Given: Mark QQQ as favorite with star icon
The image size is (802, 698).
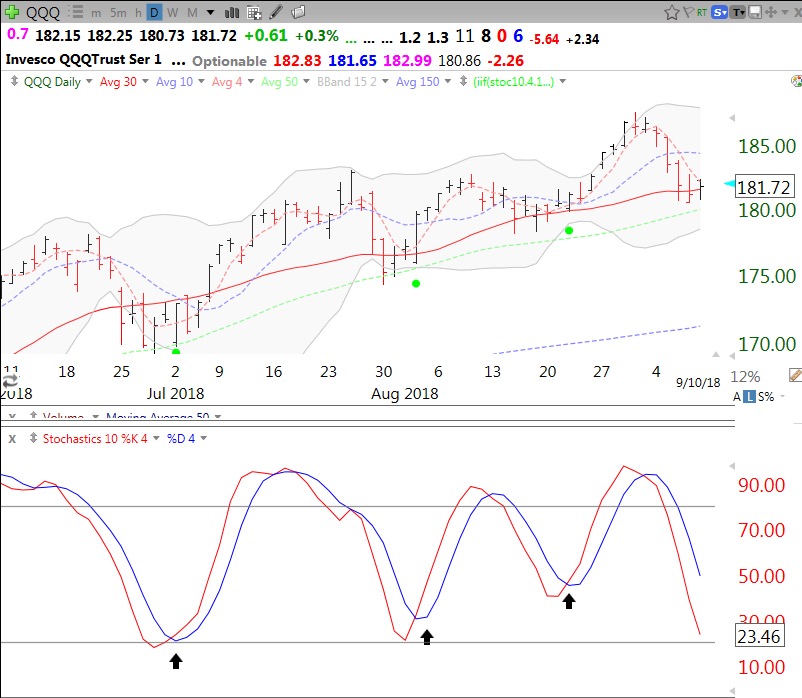Looking at the screenshot, I should pos(672,12).
